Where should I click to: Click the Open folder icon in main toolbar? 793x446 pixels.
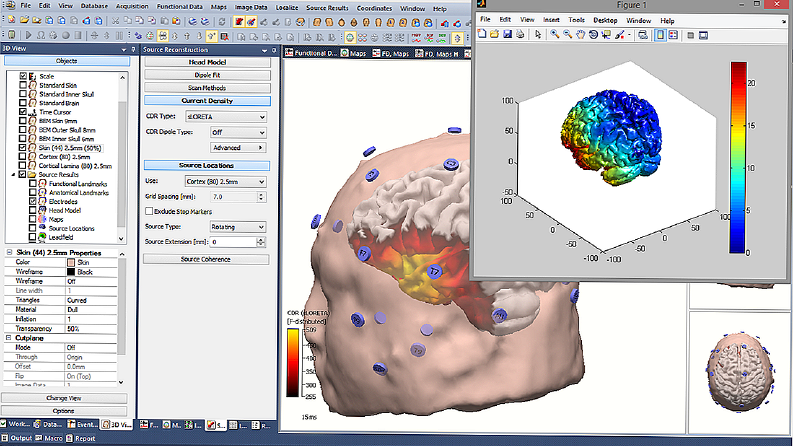click(x=24, y=21)
